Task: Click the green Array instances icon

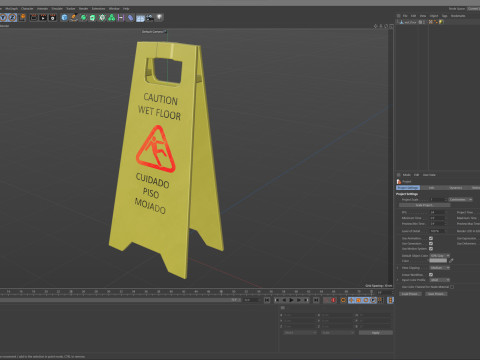Action: pos(112,18)
